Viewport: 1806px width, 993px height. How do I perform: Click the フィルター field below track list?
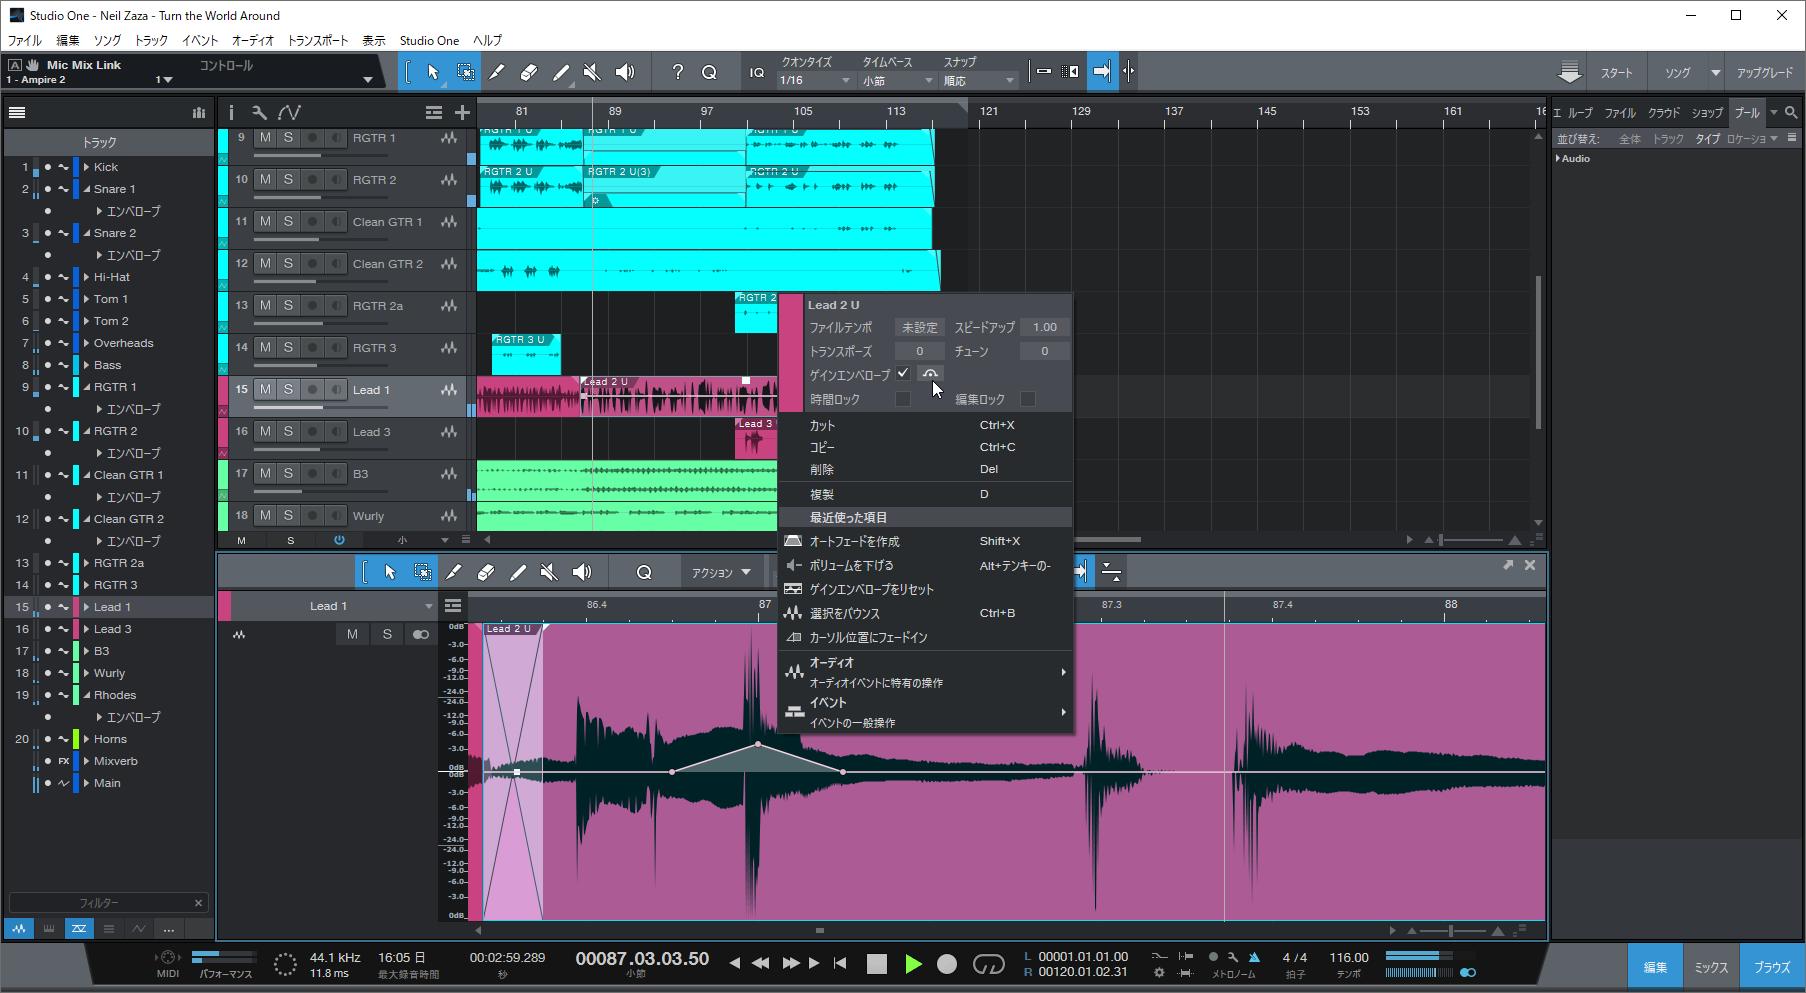click(x=100, y=903)
